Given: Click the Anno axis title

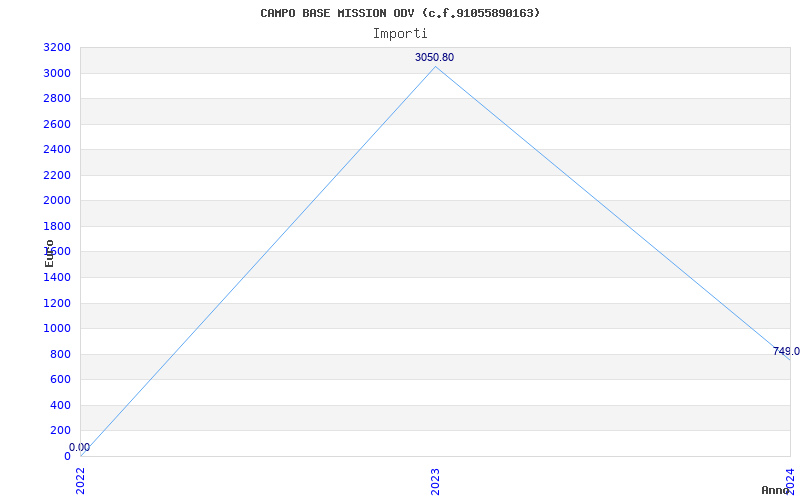Looking at the screenshot, I should point(775,490).
